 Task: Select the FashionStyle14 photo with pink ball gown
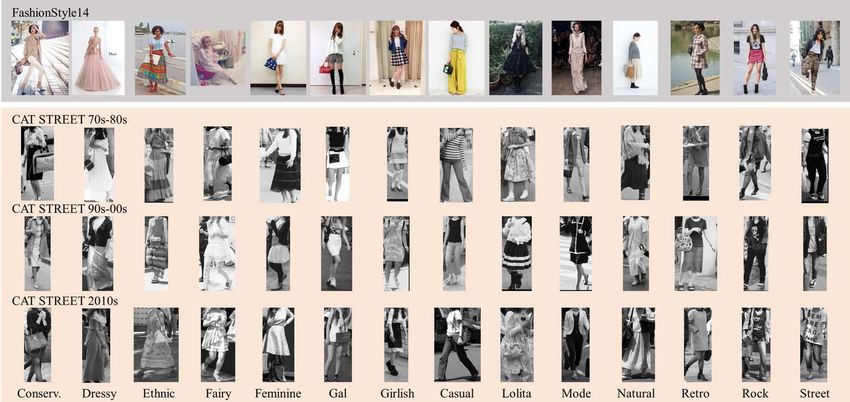[x=98, y=57]
